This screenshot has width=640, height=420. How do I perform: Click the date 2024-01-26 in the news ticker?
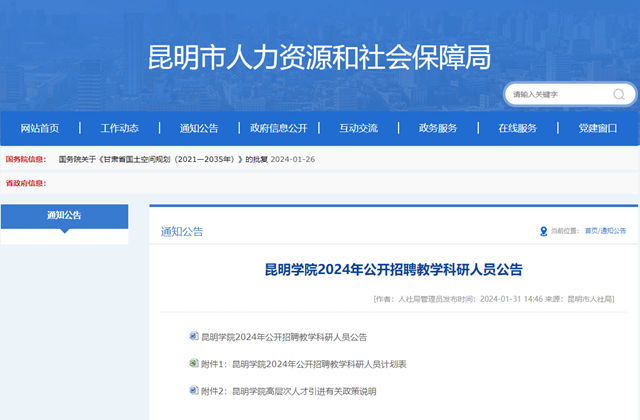(293, 159)
